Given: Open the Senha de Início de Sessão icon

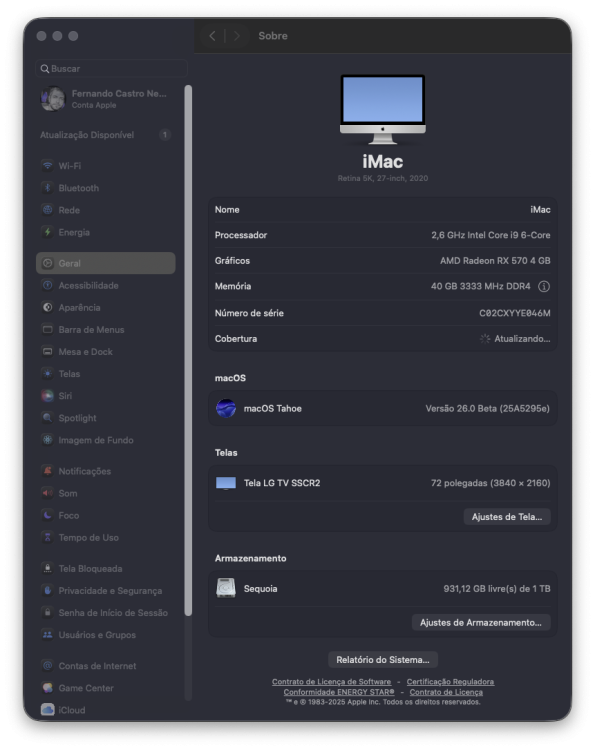Looking at the screenshot, I should tap(47, 612).
